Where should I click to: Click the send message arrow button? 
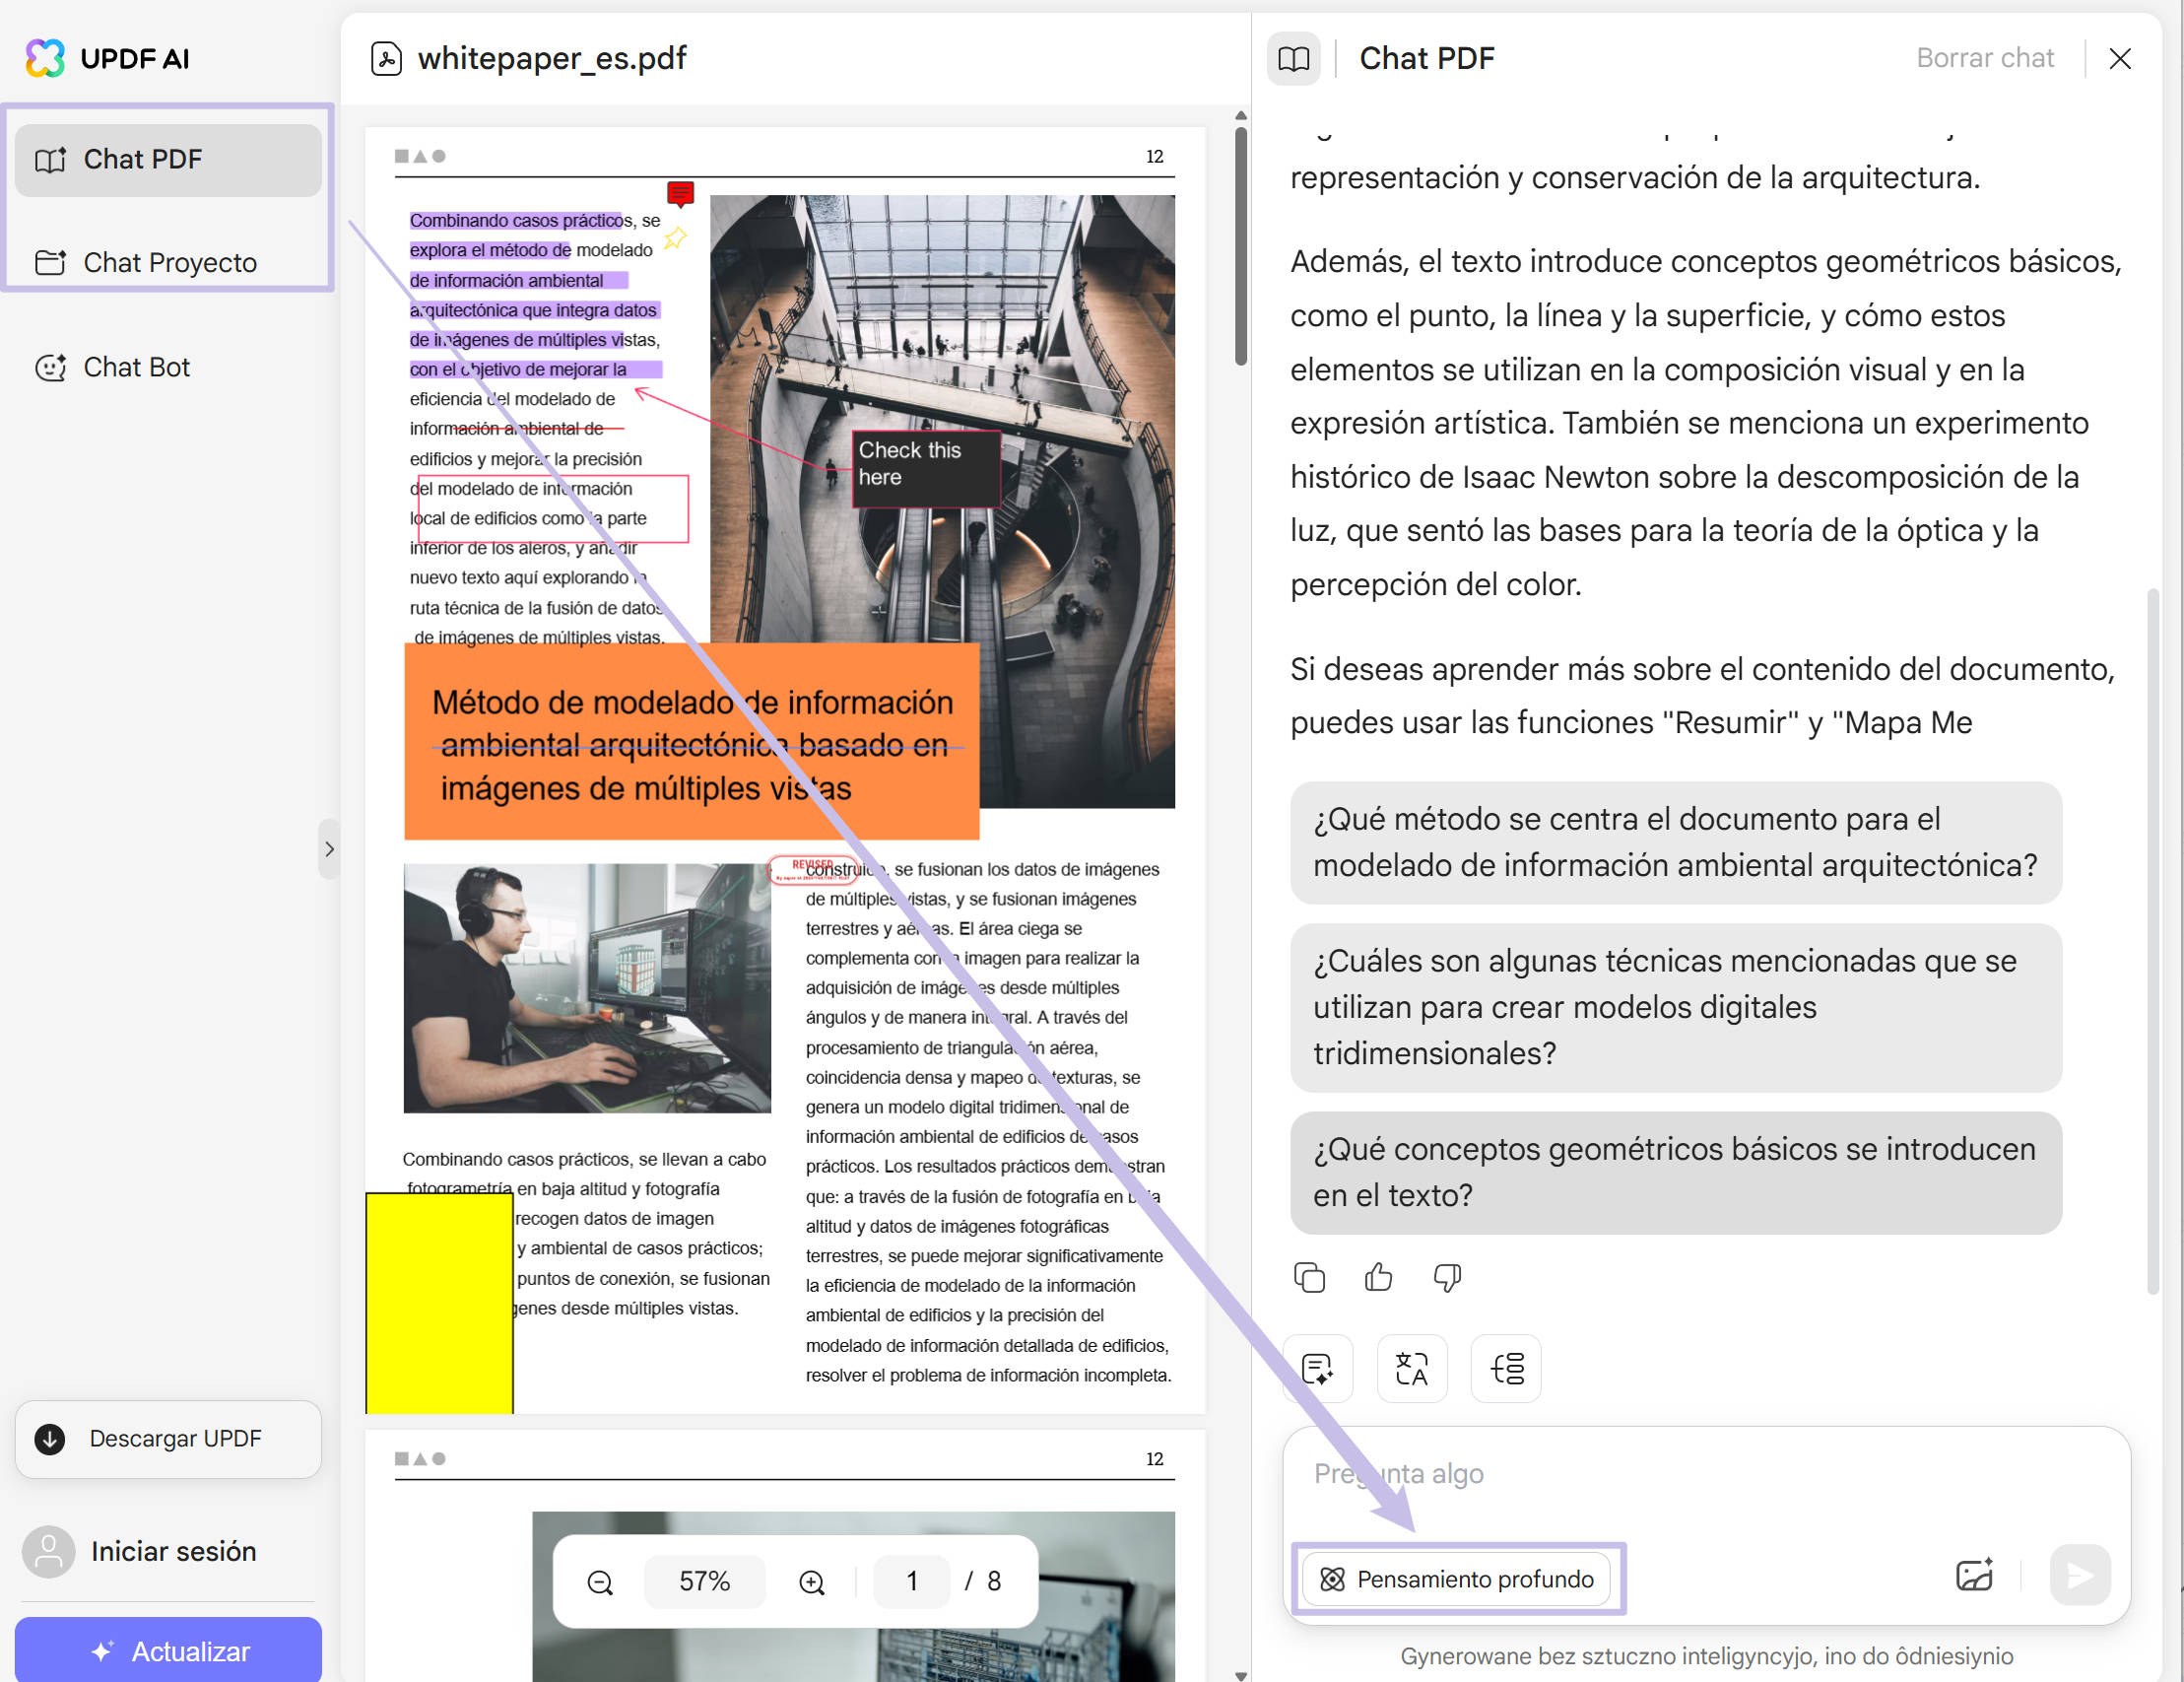(2081, 1575)
